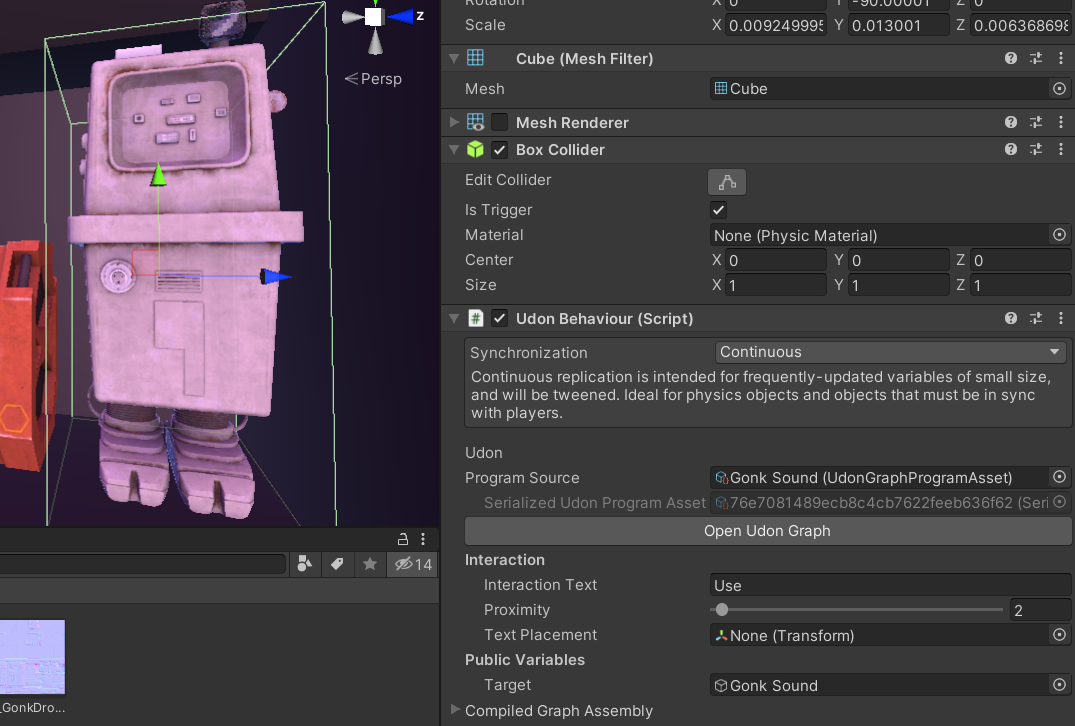The height and width of the screenshot is (726, 1075).
Task: Toggle the Is Trigger checkbox
Action: 718,210
